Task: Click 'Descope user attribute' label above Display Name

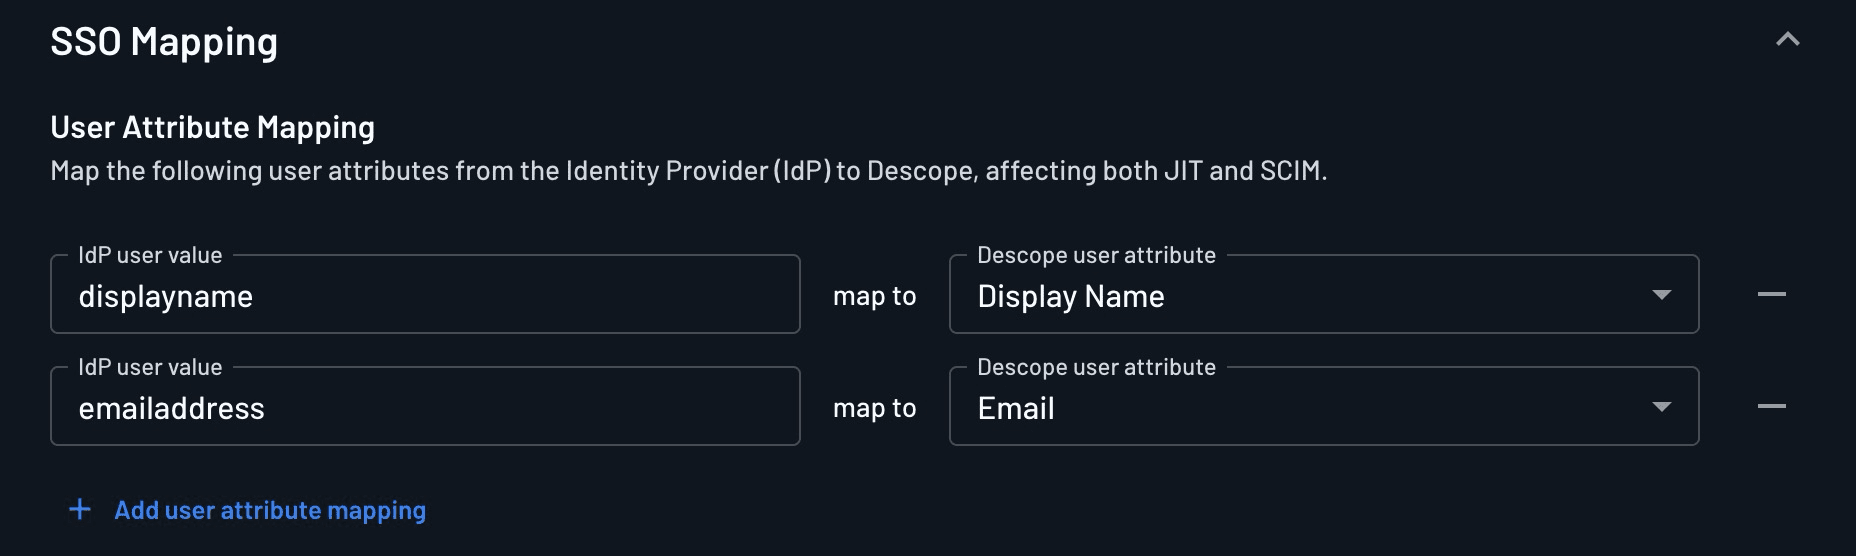Action: [x=1096, y=255]
